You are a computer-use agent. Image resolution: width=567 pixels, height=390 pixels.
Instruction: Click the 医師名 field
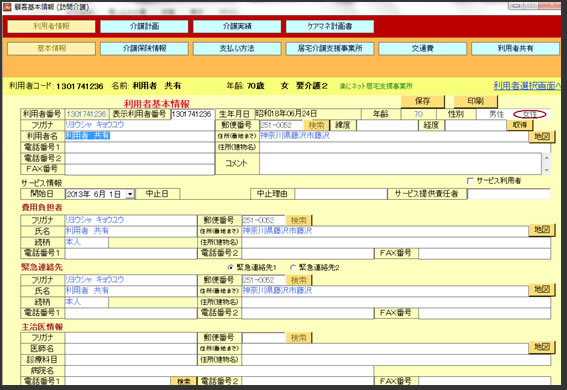[131, 349]
